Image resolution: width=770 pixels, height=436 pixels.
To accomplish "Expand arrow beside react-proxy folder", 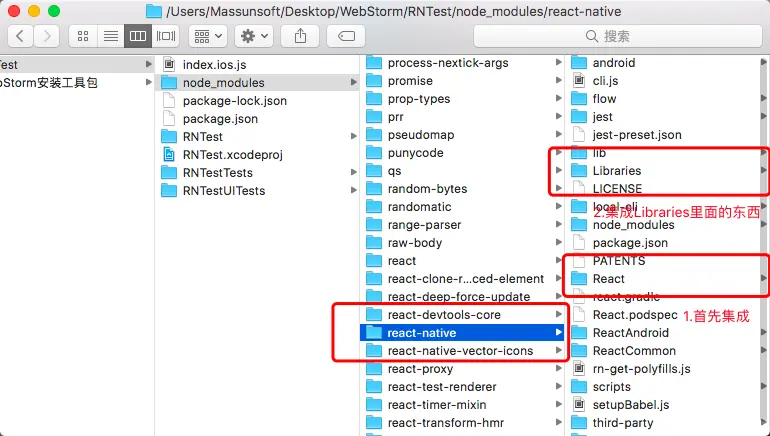I will tap(558, 368).
